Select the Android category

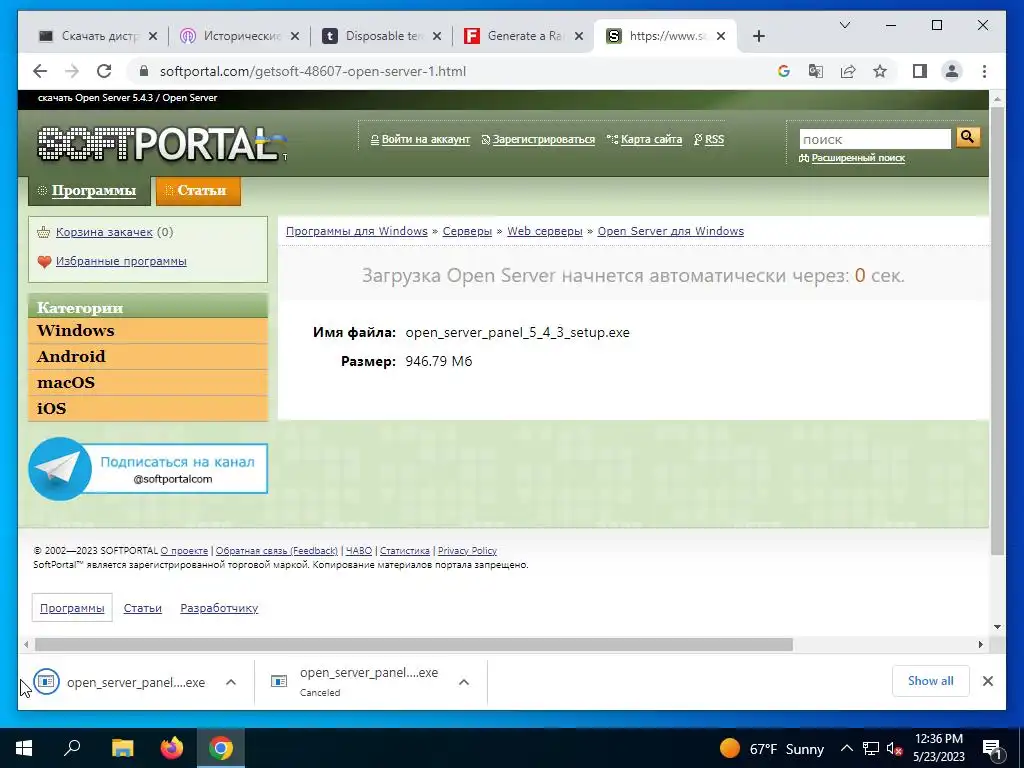(148, 357)
